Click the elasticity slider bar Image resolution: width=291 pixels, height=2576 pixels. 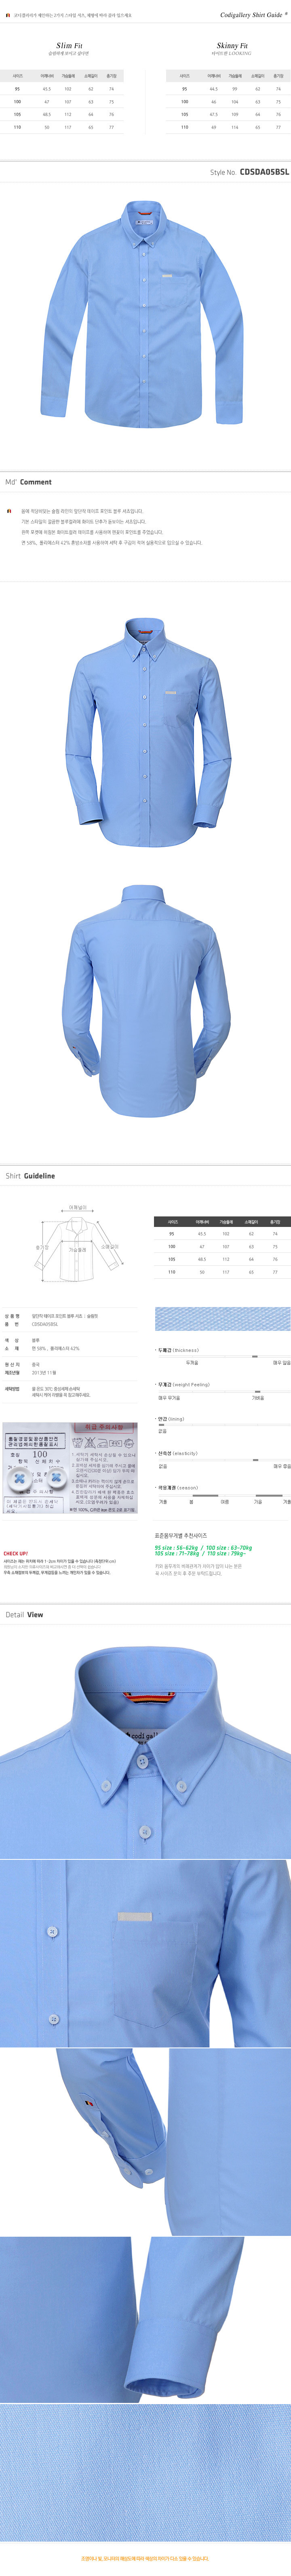tap(222, 1460)
